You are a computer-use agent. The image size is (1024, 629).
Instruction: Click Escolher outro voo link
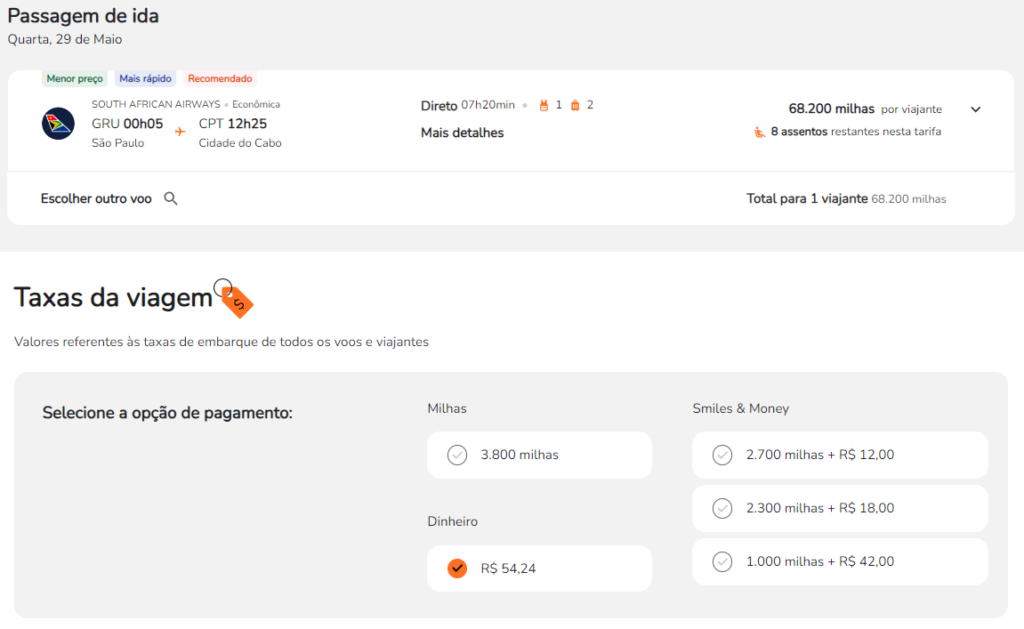(x=96, y=199)
